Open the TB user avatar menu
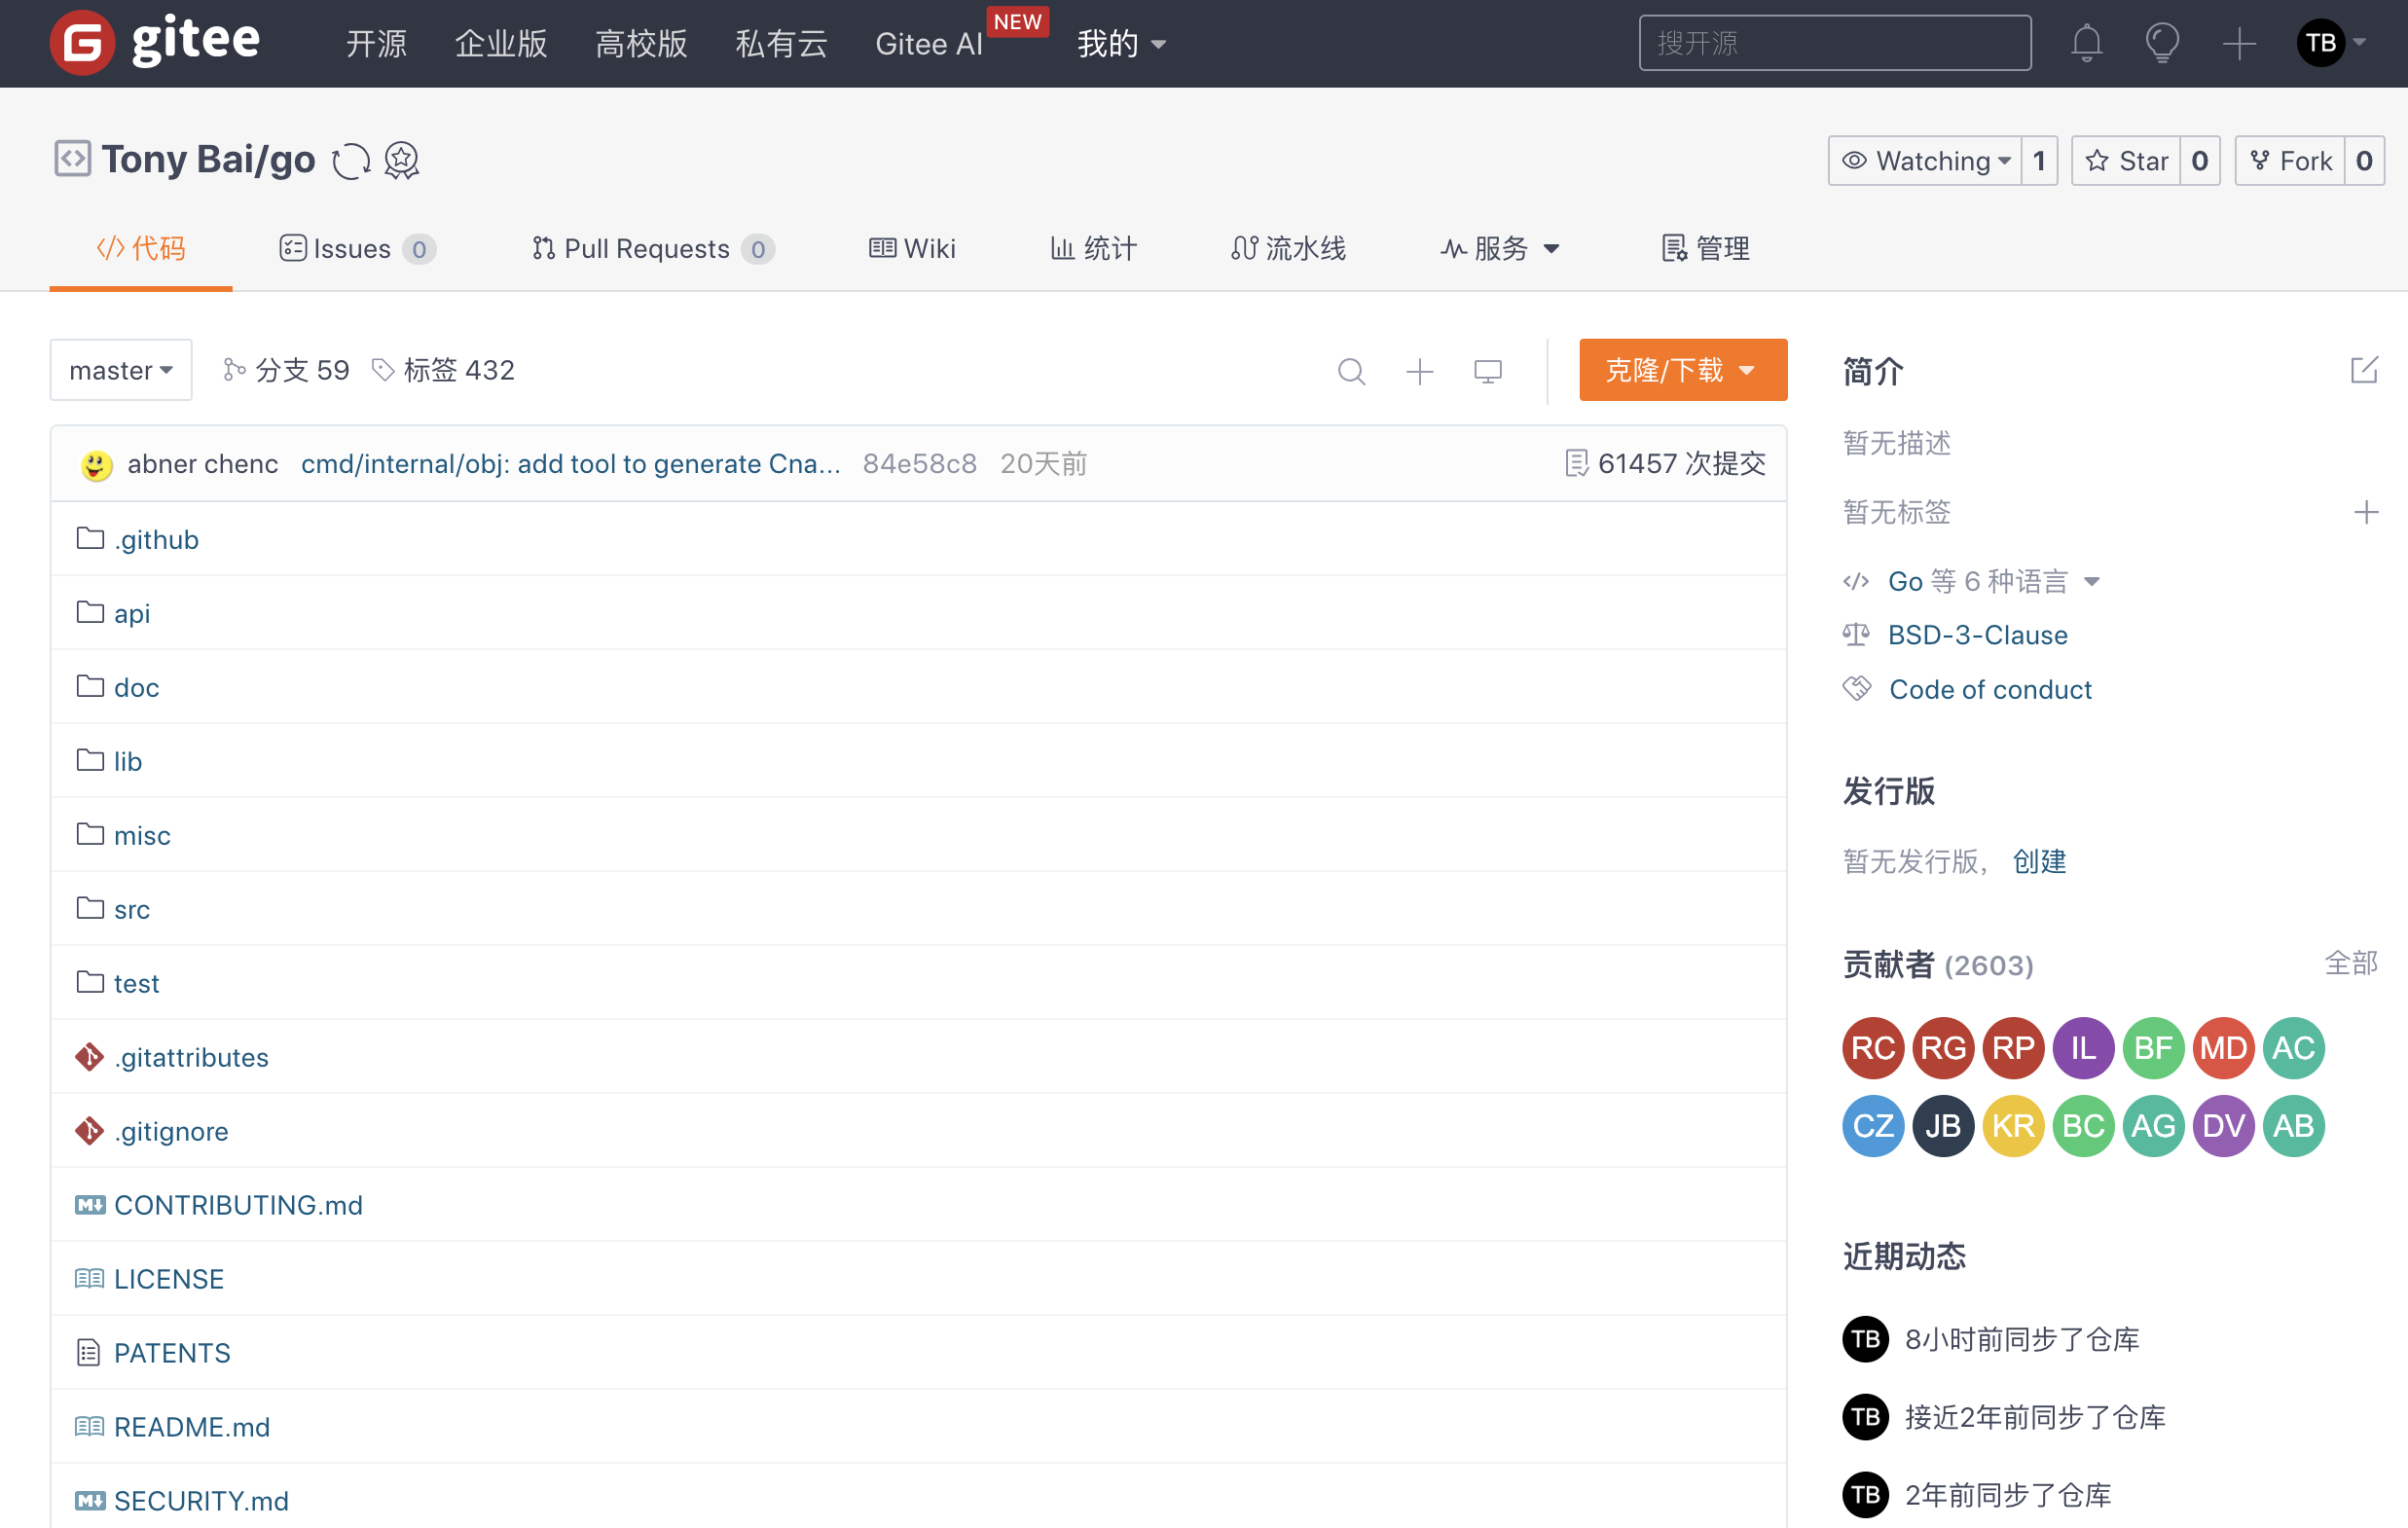 point(2331,43)
